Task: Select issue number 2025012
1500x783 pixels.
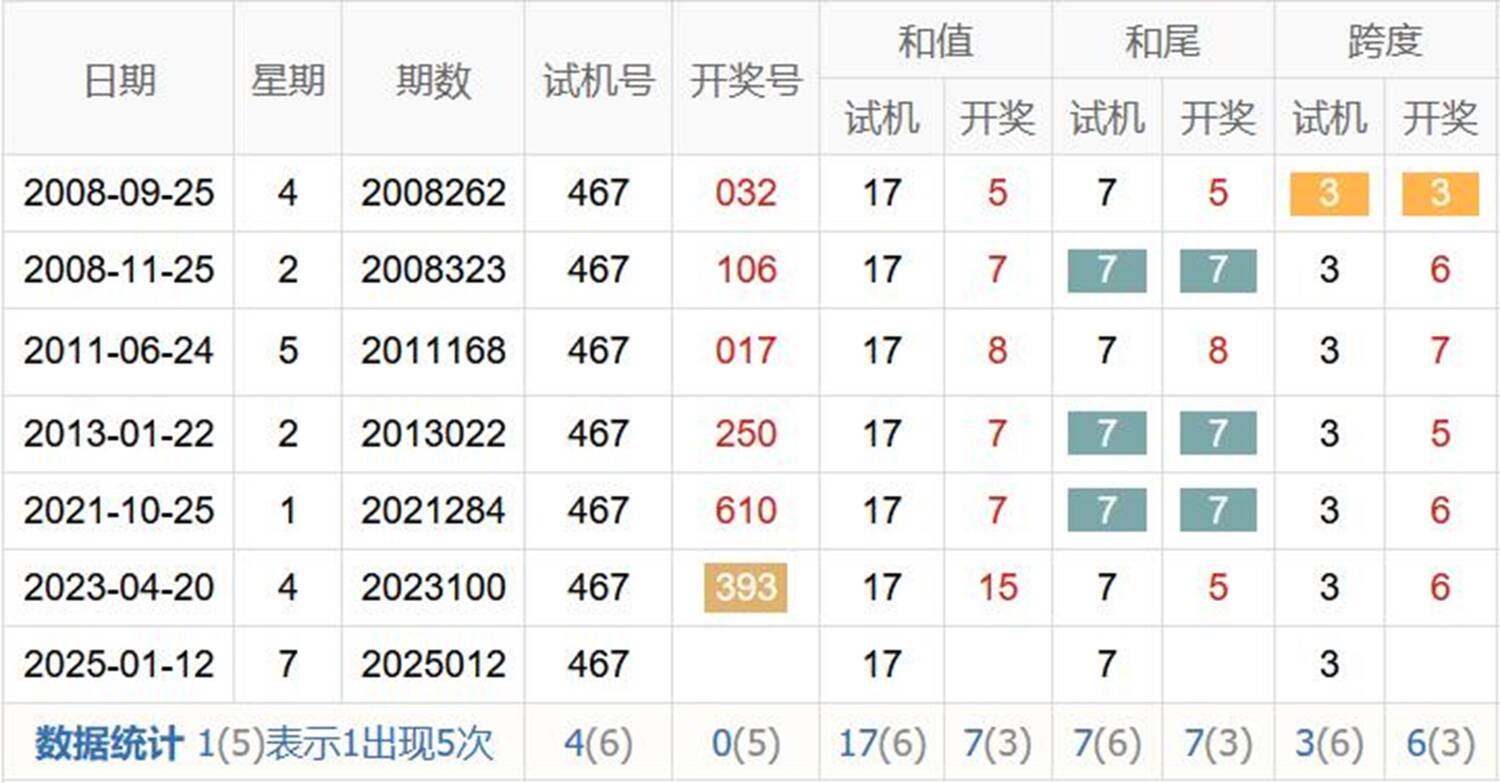Action: (x=432, y=665)
